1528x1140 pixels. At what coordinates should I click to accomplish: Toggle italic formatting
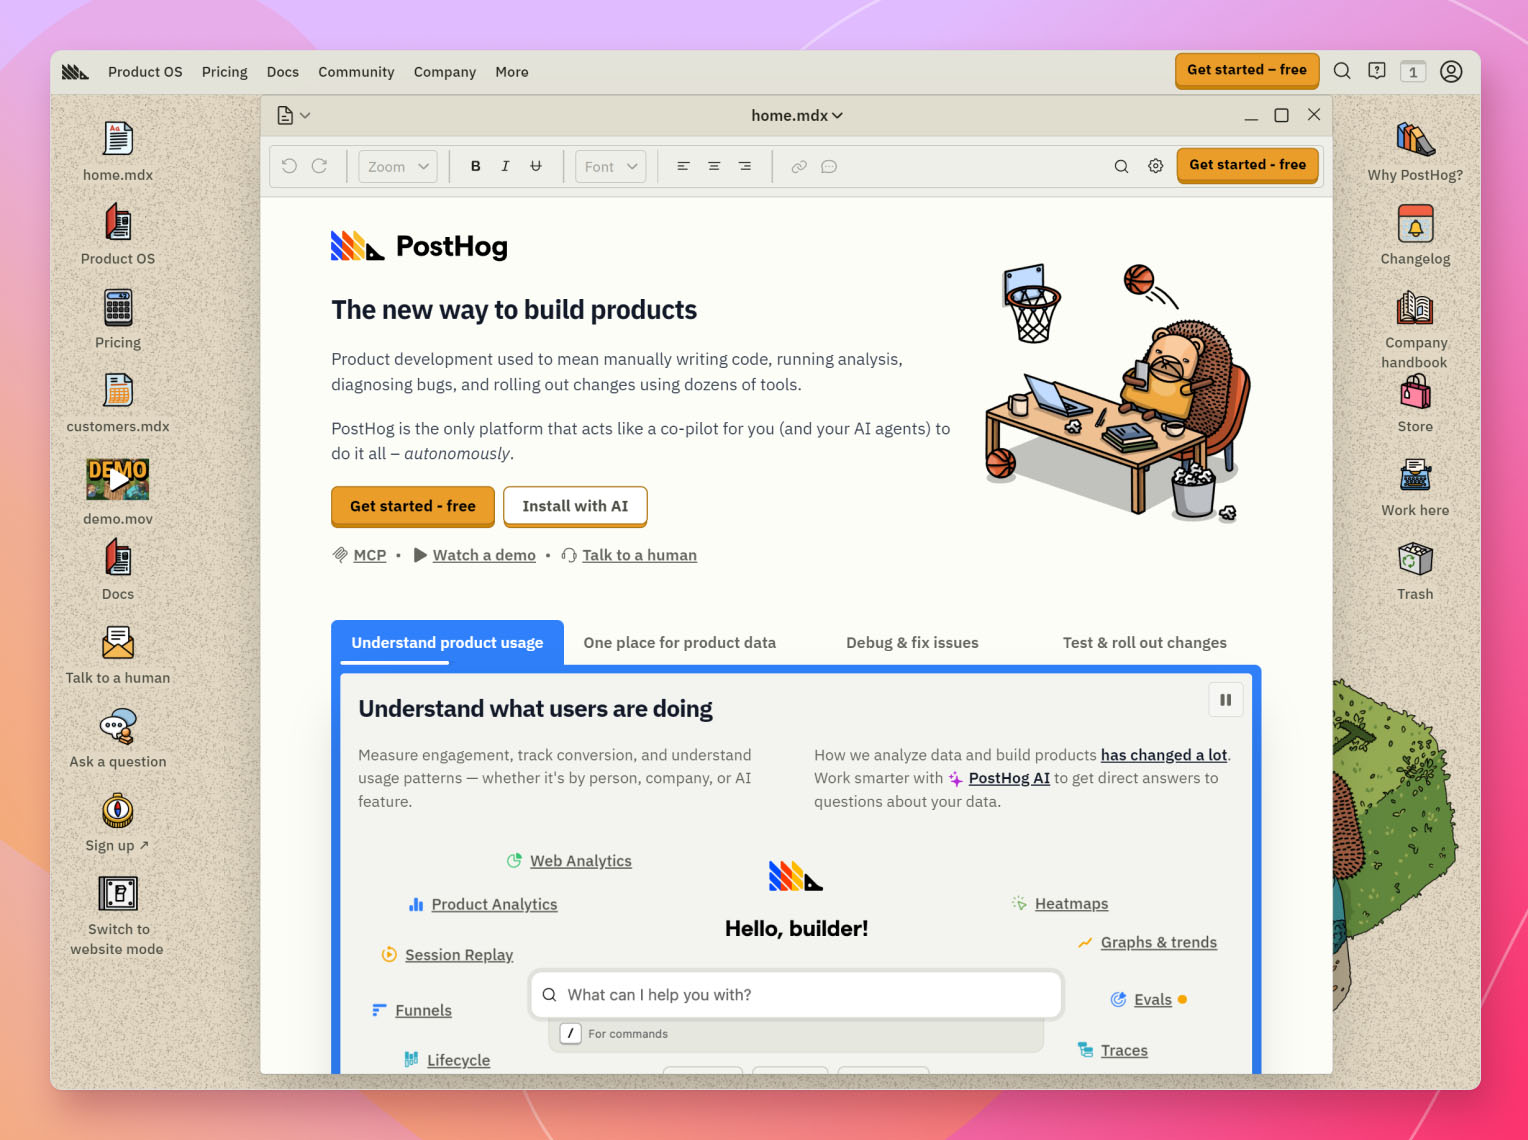[x=505, y=166]
